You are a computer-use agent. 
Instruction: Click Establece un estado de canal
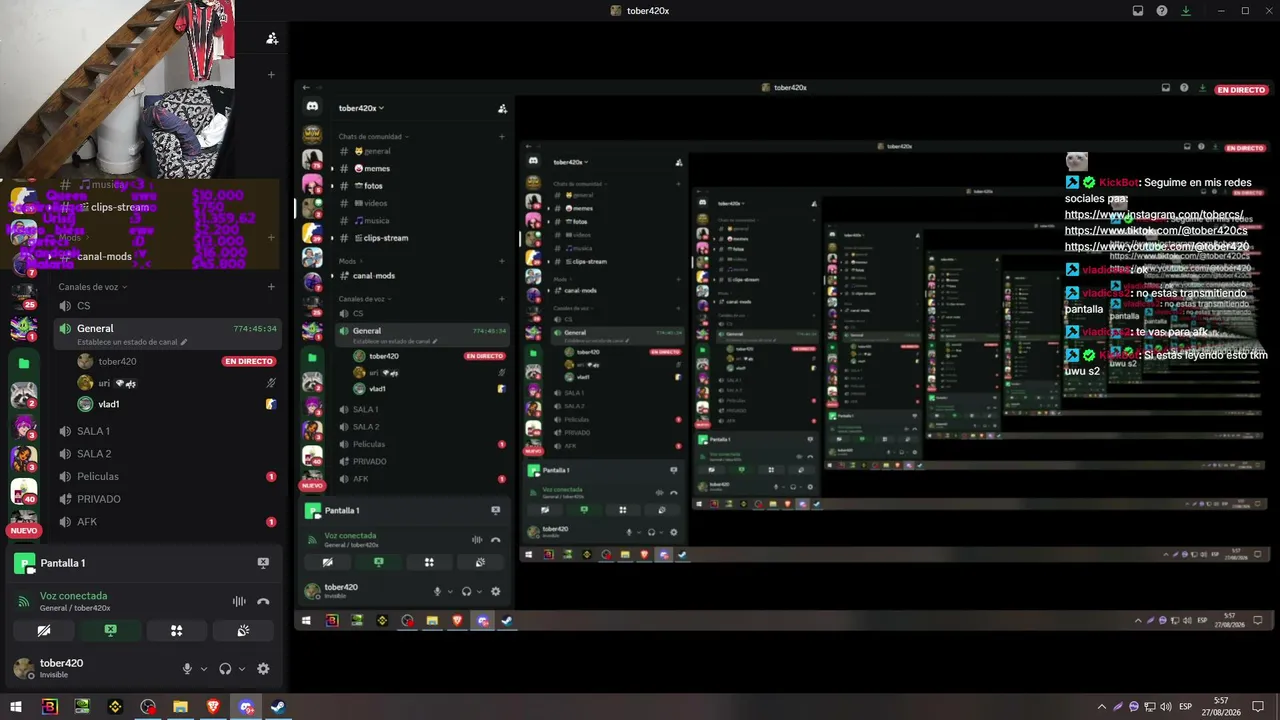click(x=132, y=342)
